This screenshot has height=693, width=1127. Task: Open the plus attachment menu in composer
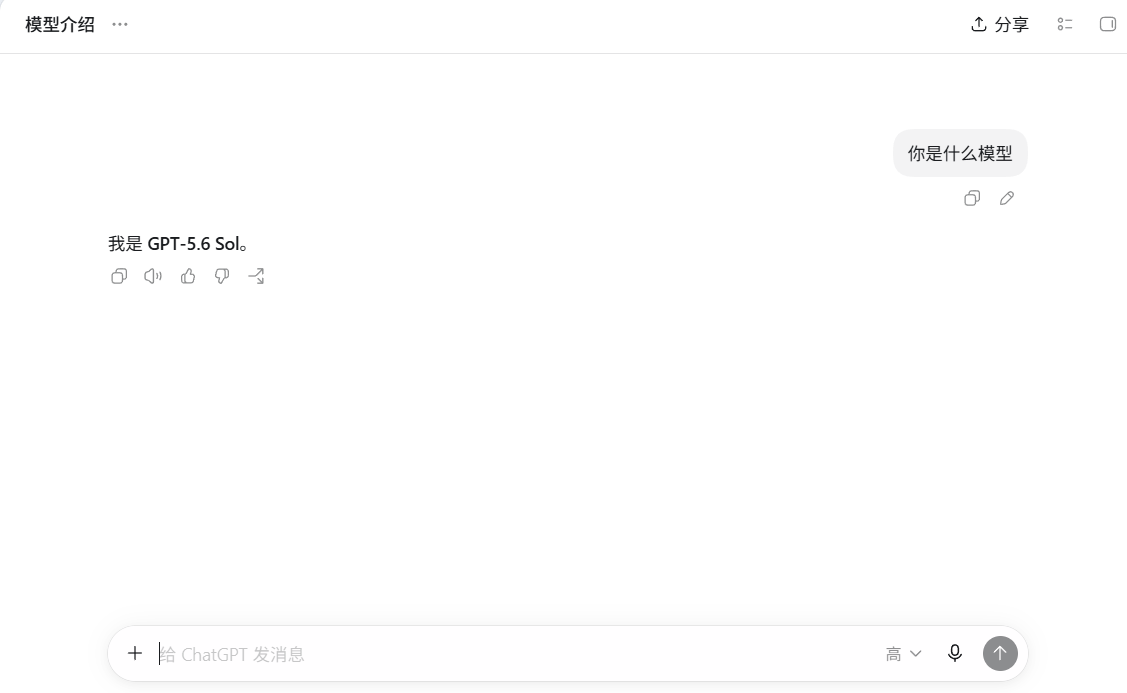pos(134,653)
